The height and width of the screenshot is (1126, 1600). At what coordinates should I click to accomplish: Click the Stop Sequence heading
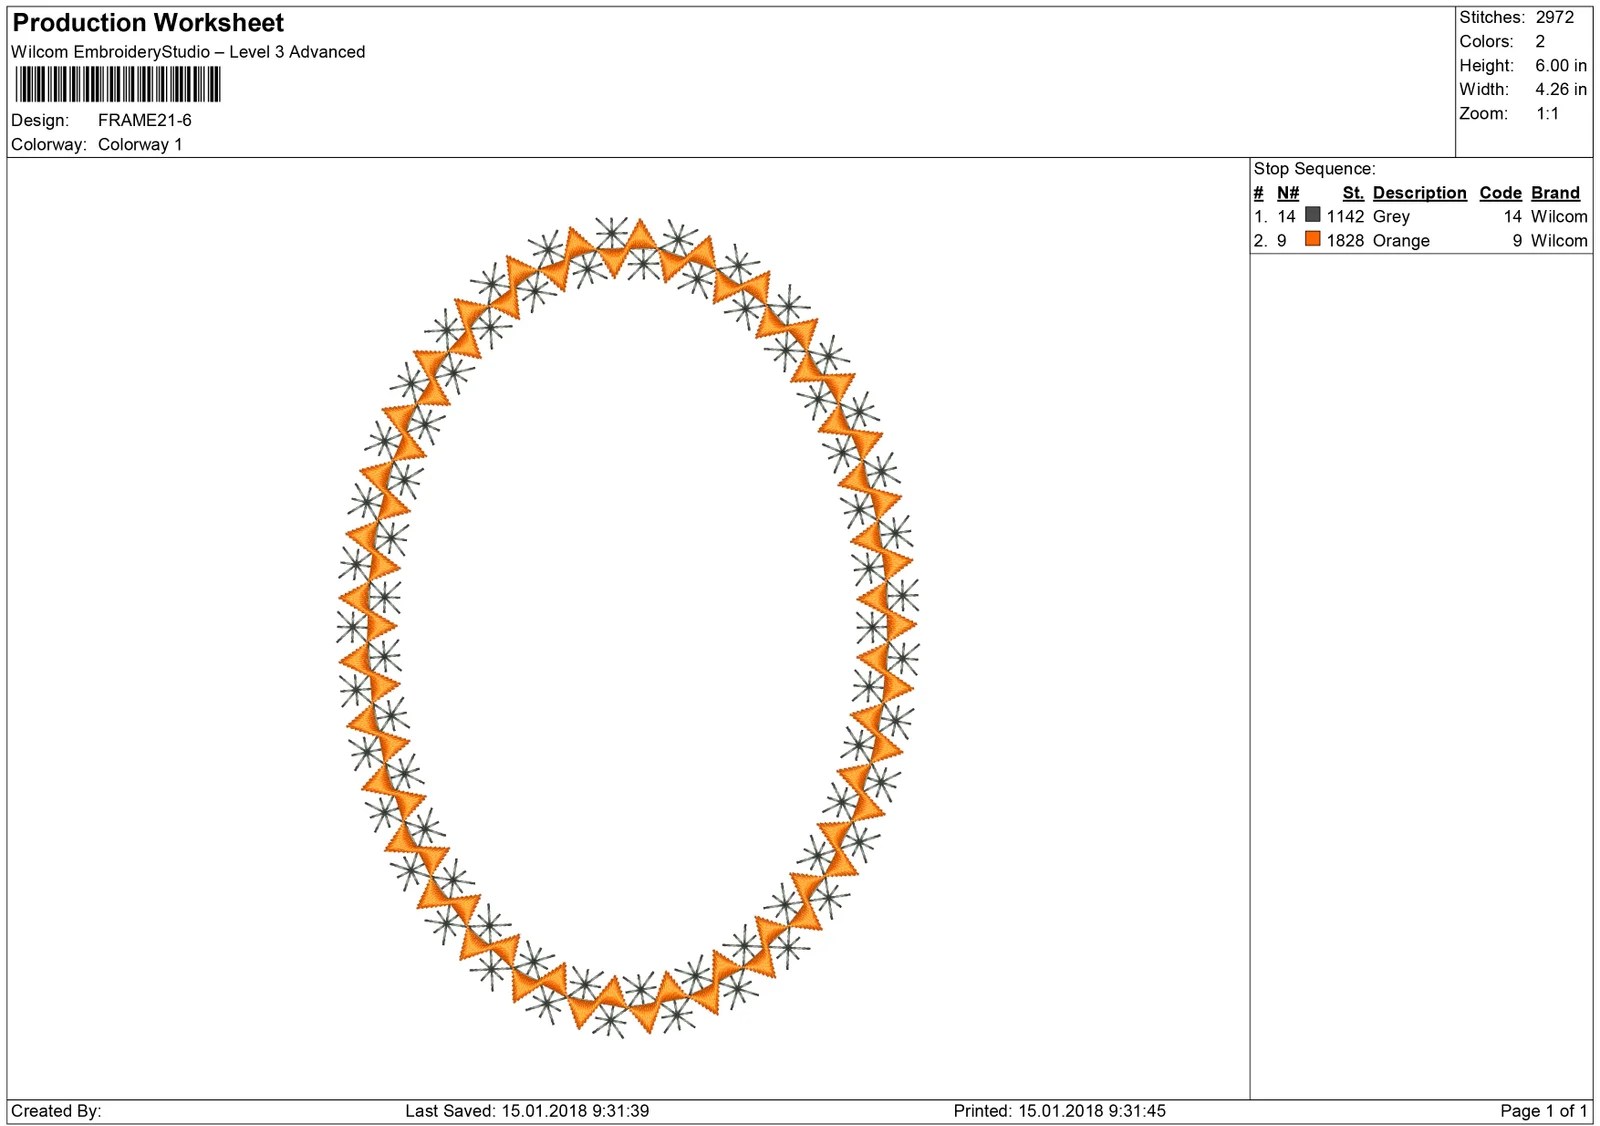(1315, 169)
